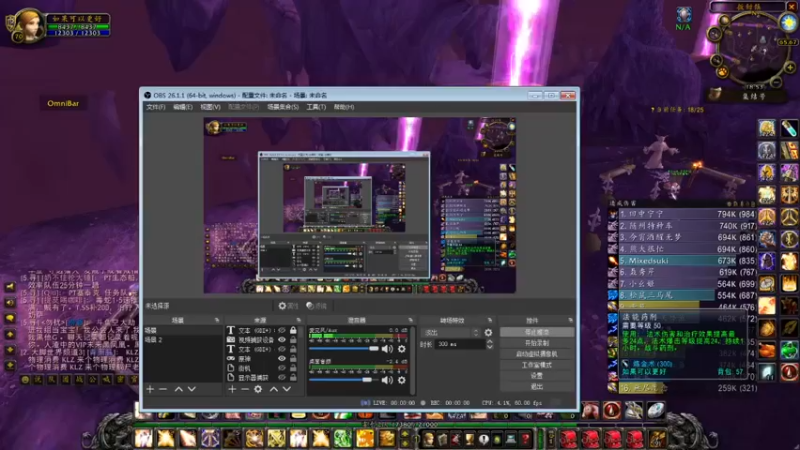Toggle lock on 视频捕获设备 source

pyautogui.click(x=293, y=340)
